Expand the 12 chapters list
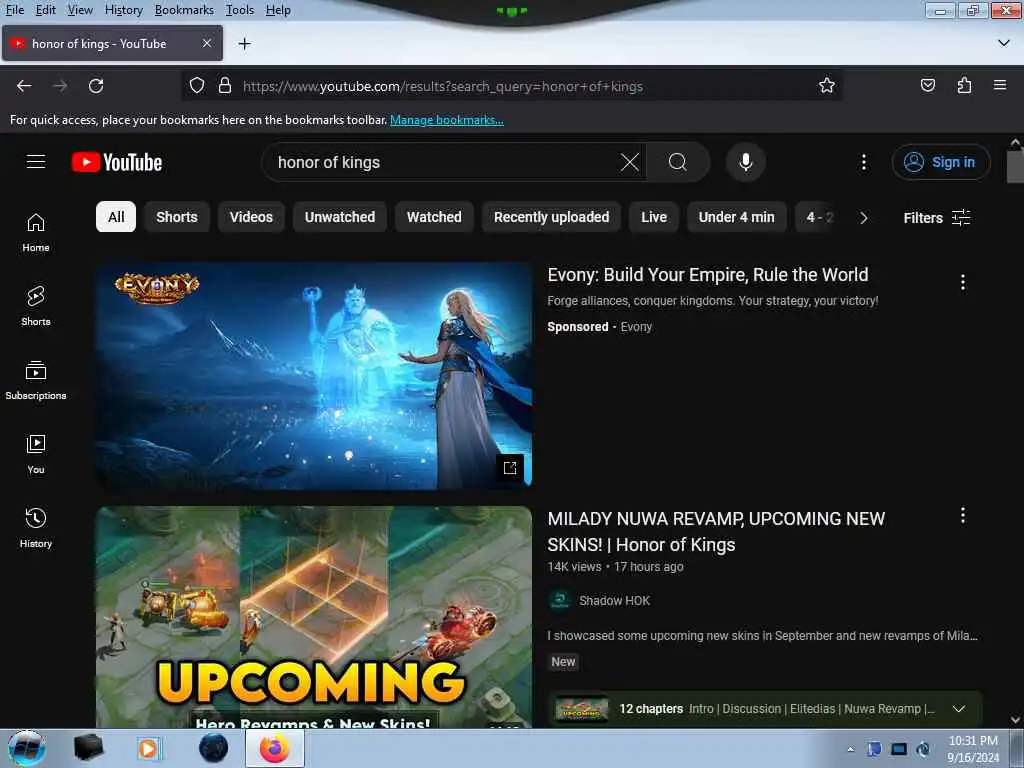1024x768 pixels. point(959,709)
